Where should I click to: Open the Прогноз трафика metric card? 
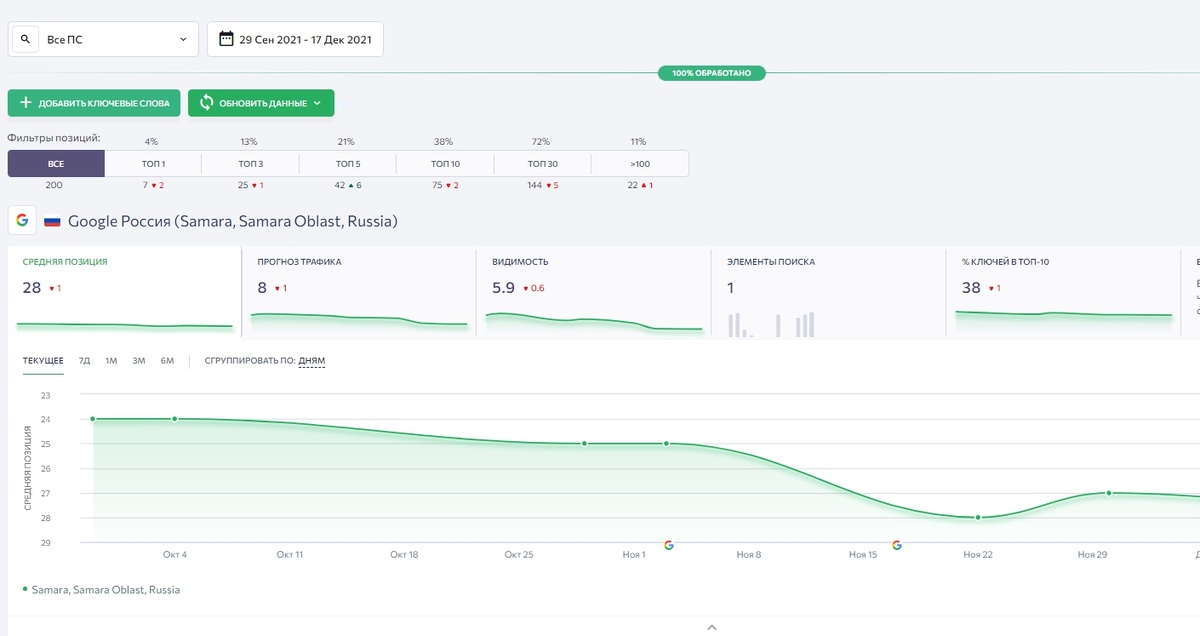point(359,291)
